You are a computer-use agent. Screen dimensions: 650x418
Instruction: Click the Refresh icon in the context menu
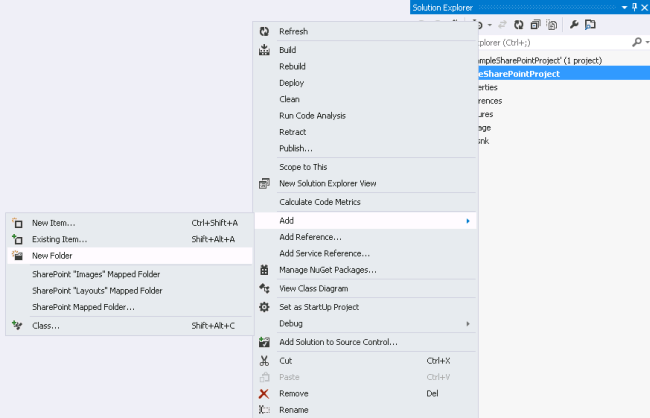tap(264, 32)
